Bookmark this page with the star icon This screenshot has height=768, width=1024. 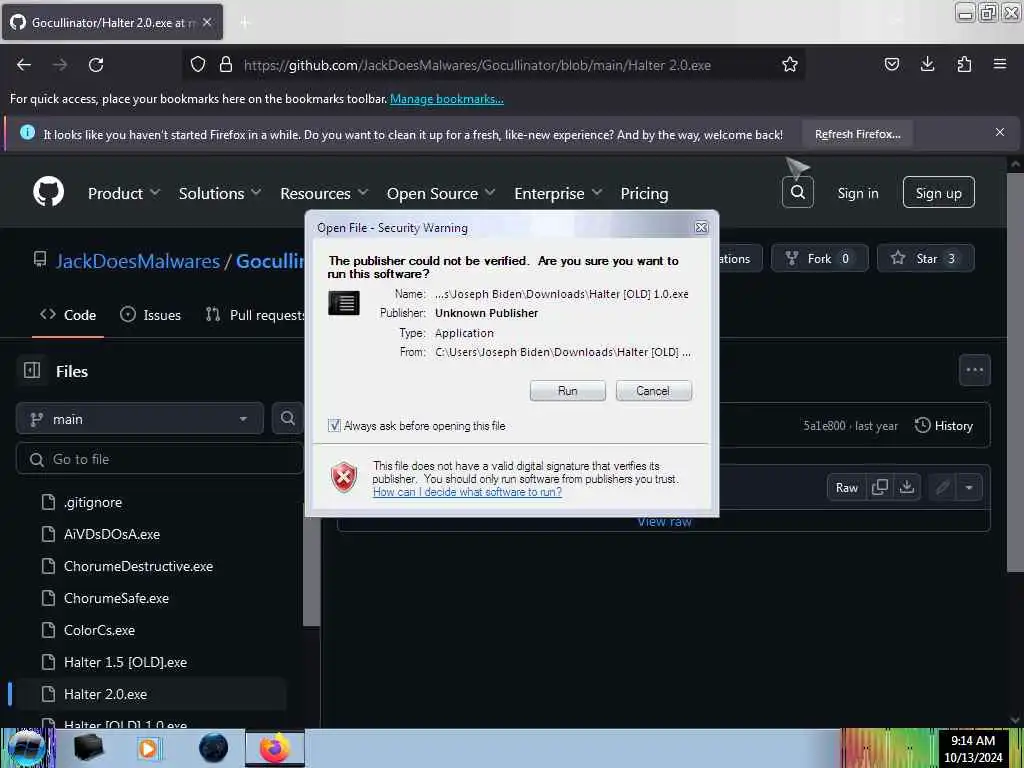coord(790,64)
